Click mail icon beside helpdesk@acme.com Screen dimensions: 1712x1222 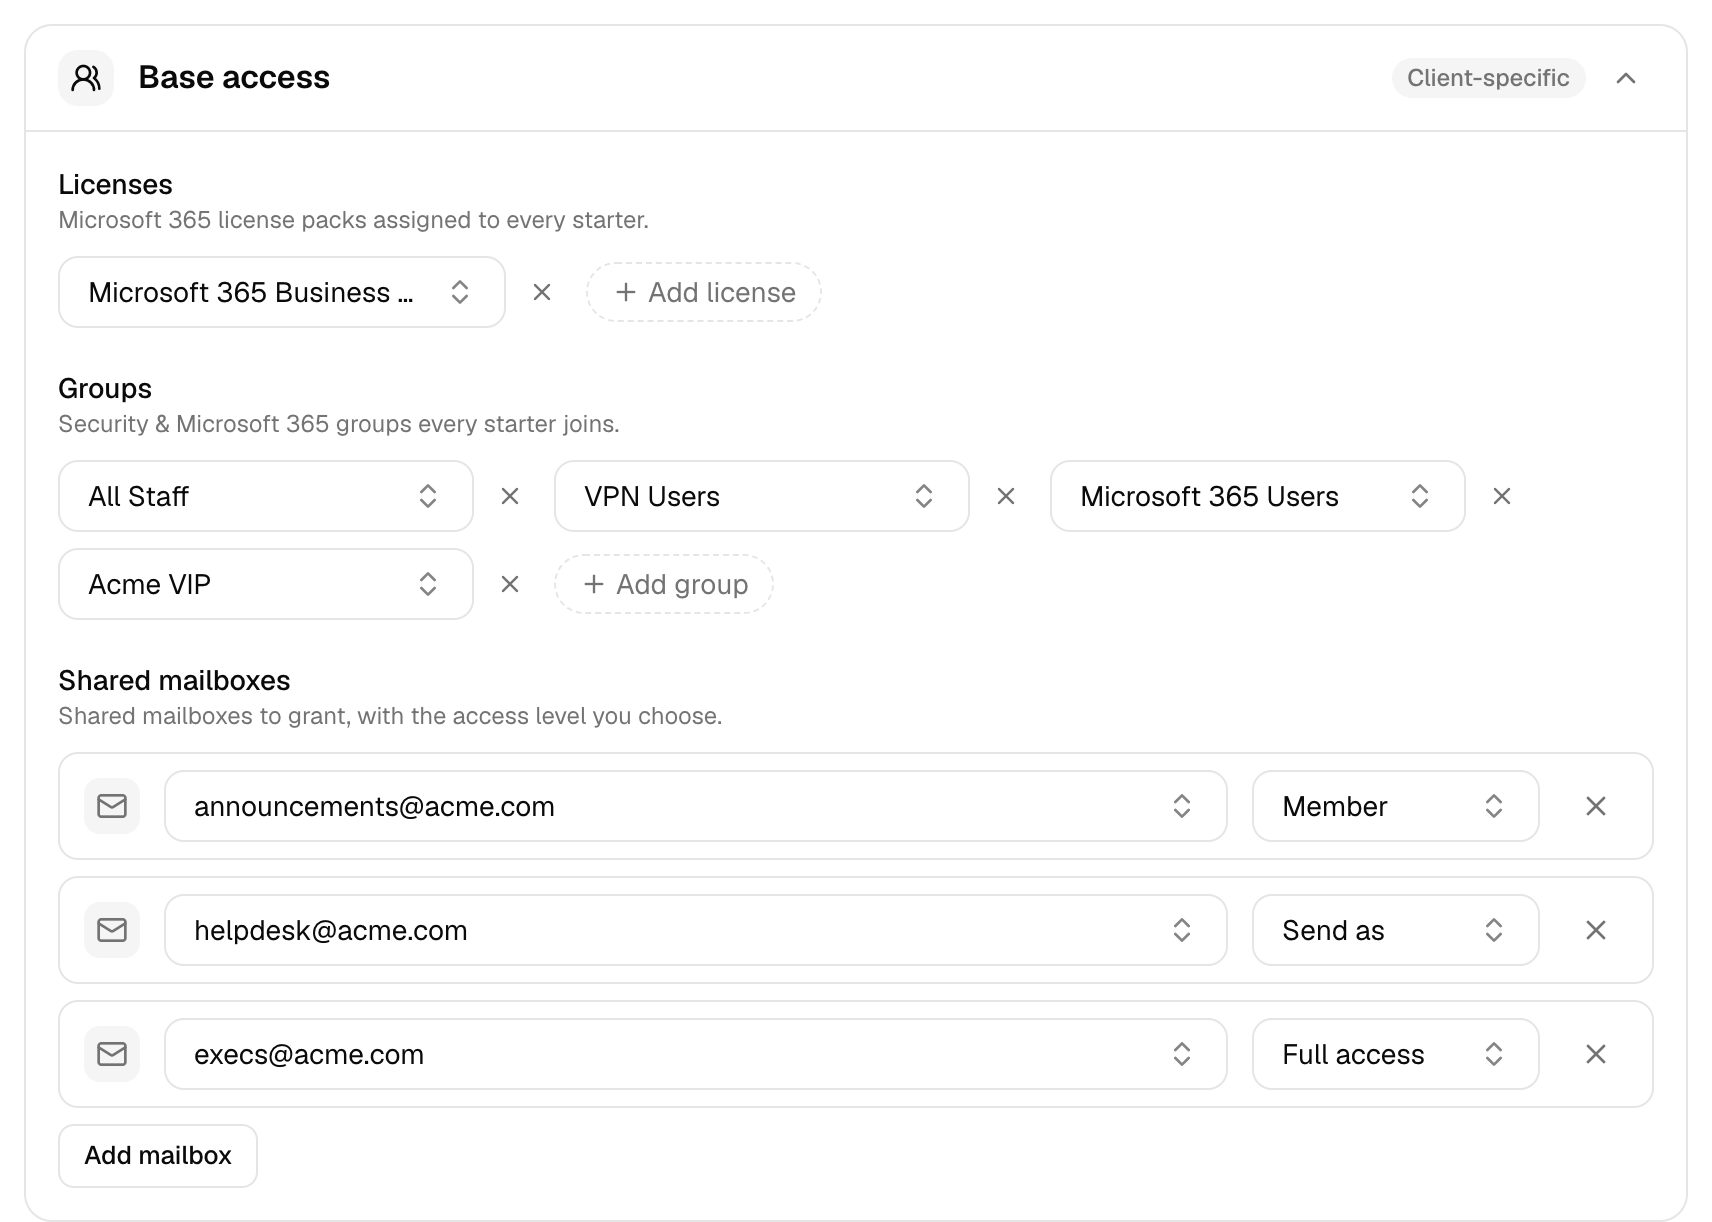(112, 930)
